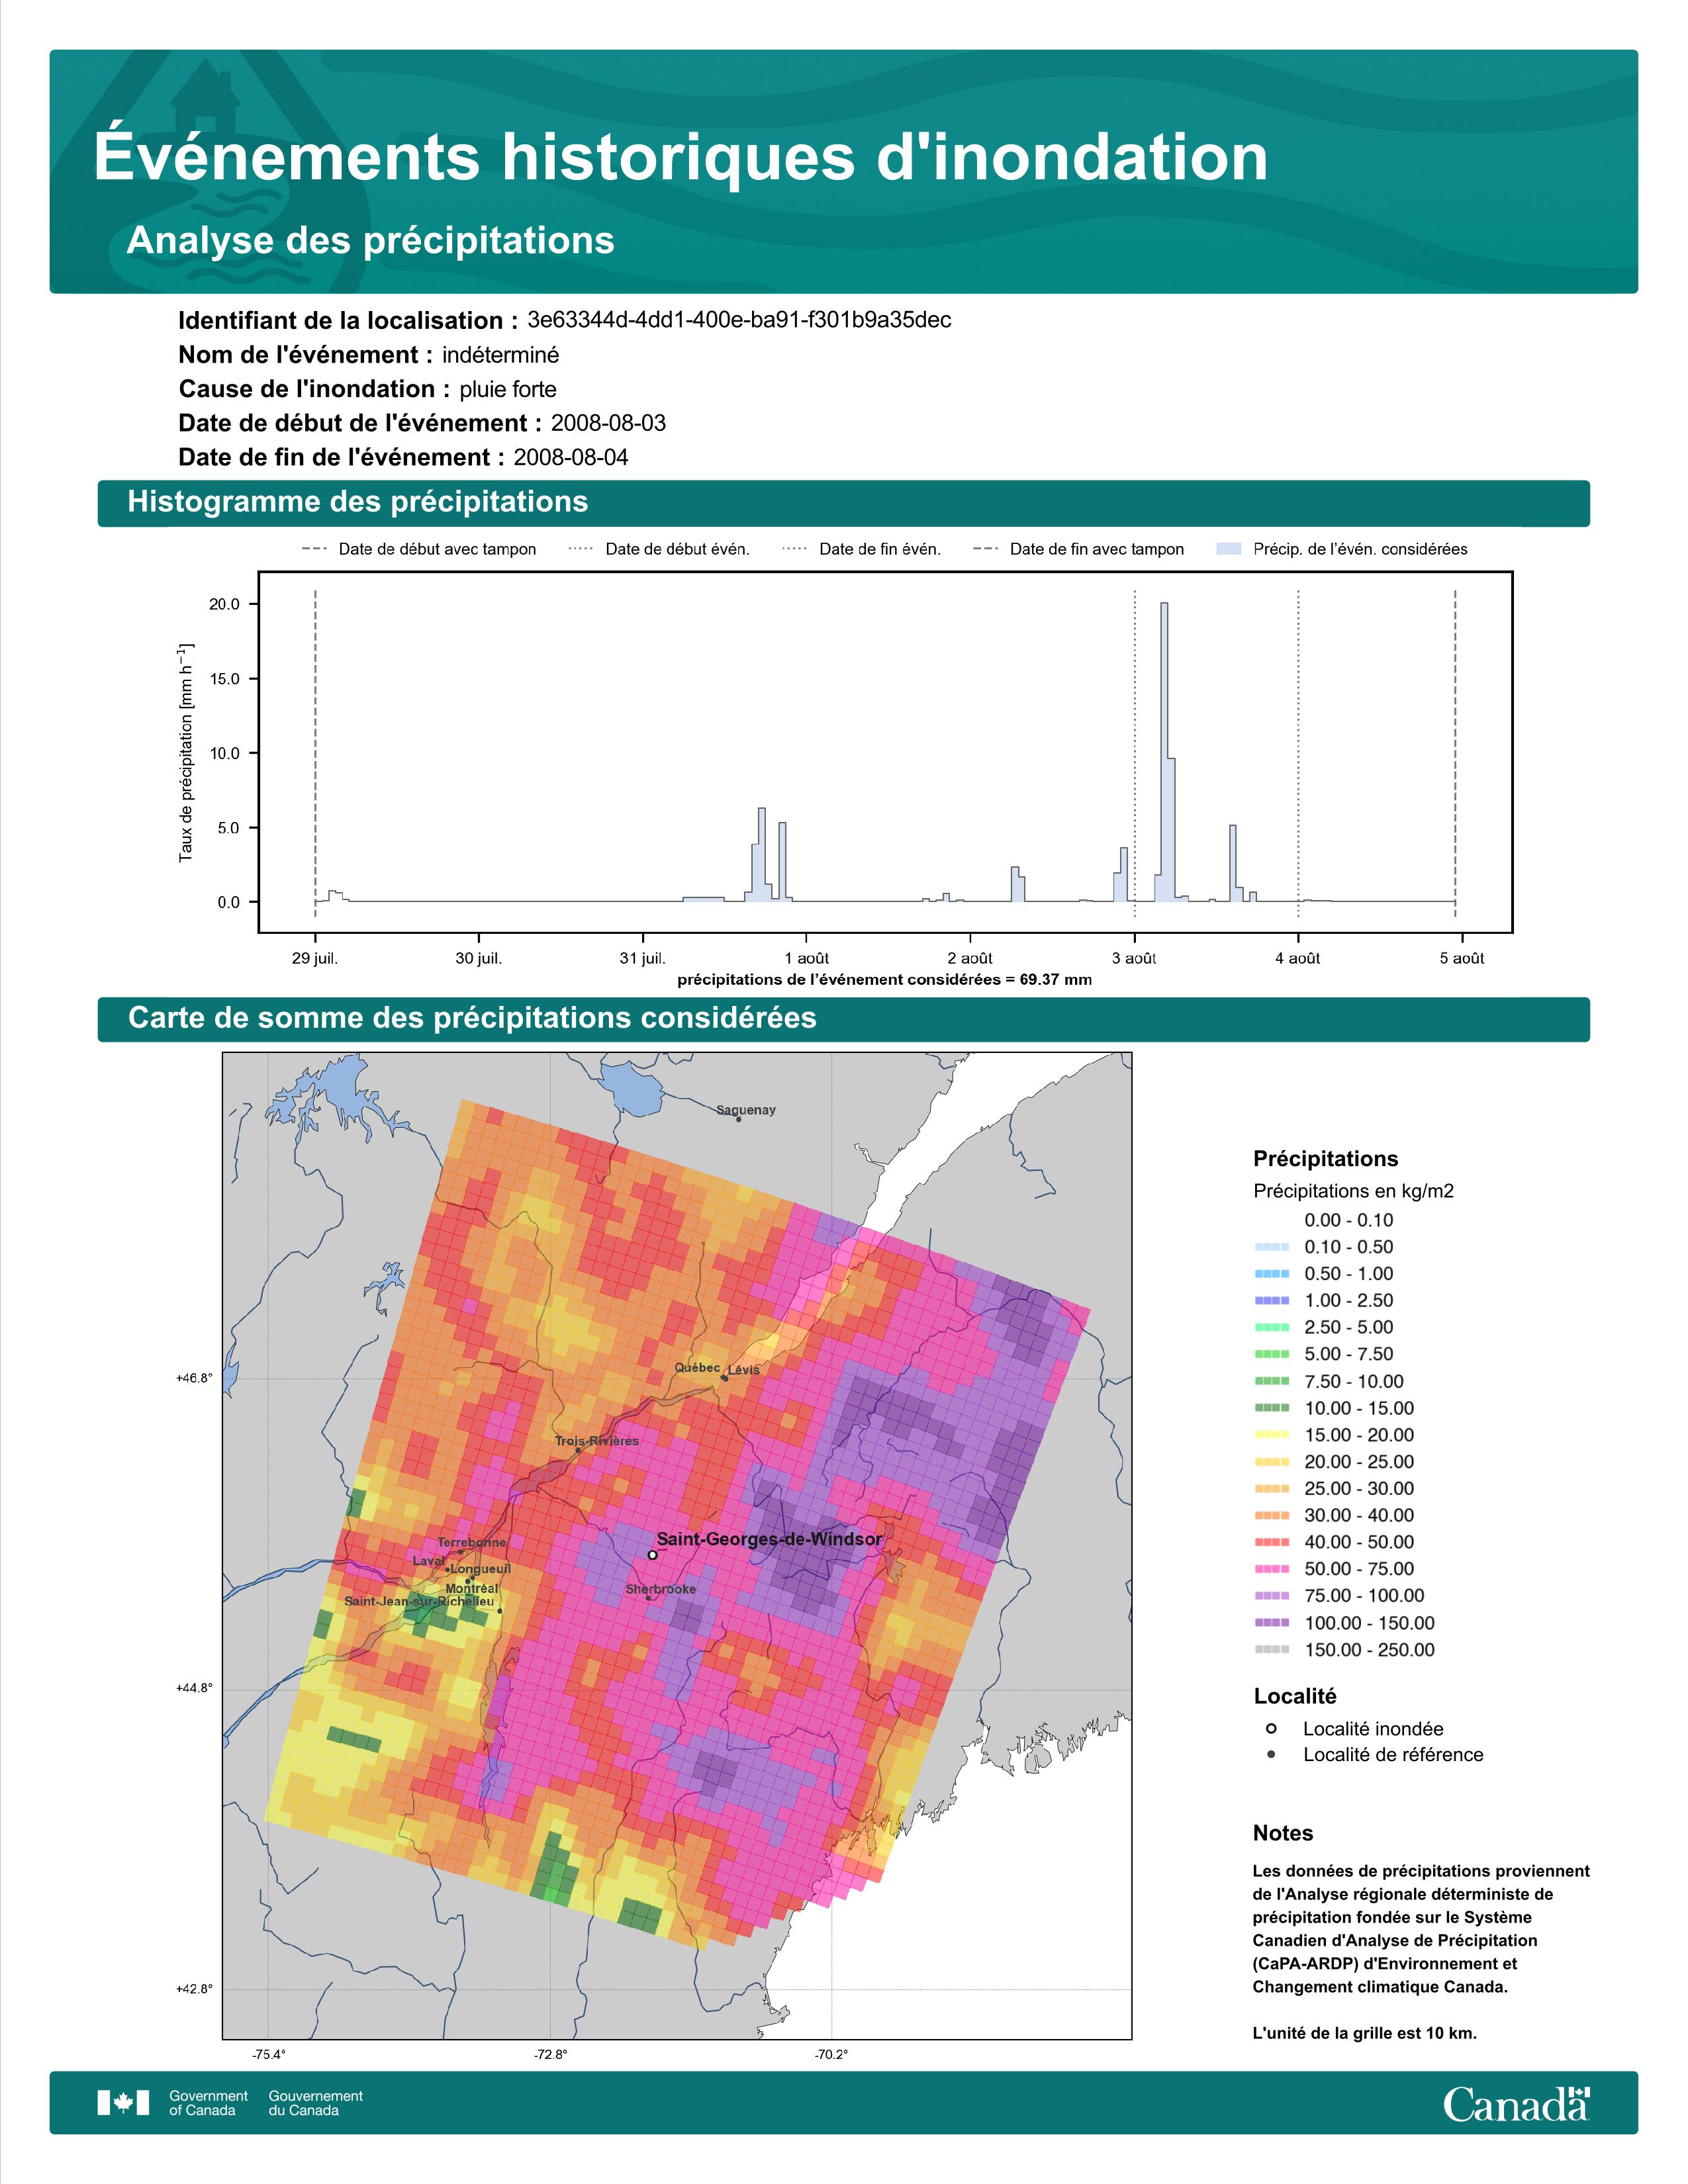Viewport: 1688px width, 2184px height.
Task: Click the 150.00 - 250.00 legend swatch
Action: coord(1271,1650)
